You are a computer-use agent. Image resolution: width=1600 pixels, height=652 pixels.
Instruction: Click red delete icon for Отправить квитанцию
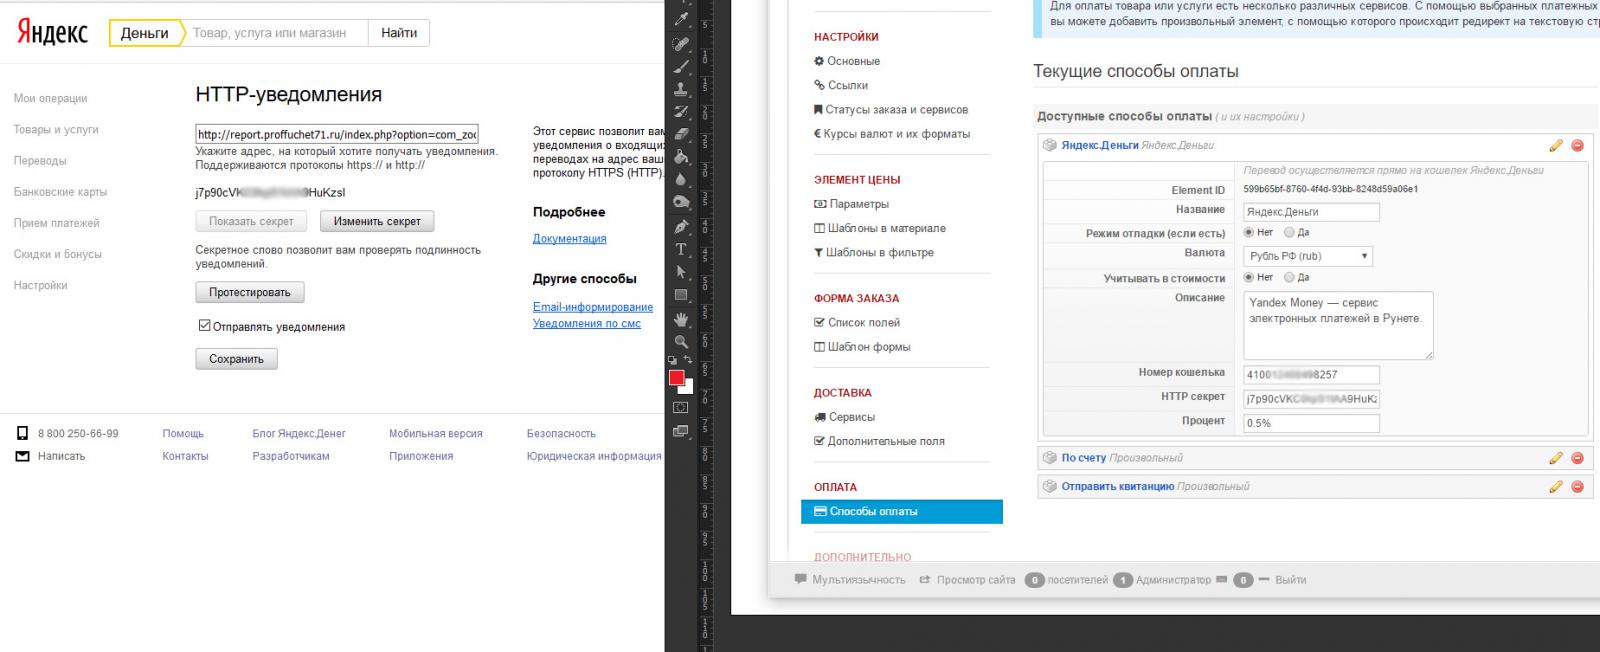click(1577, 487)
